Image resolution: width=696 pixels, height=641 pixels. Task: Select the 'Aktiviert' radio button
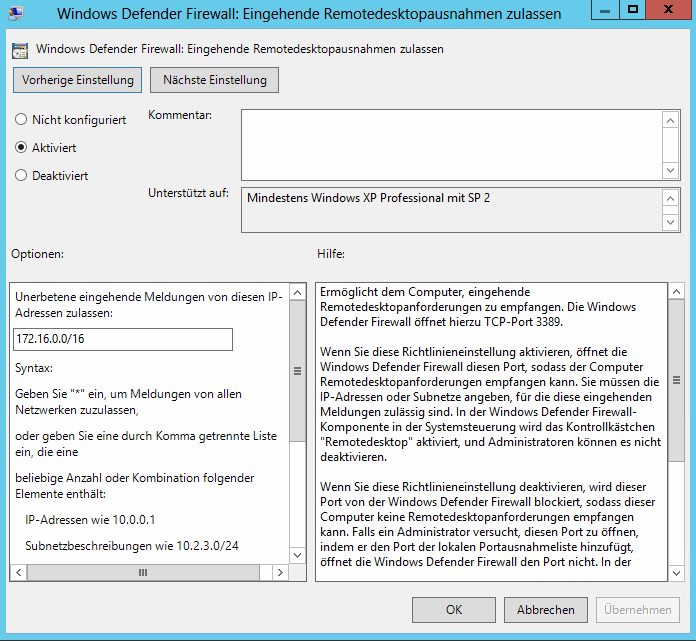(21, 148)
